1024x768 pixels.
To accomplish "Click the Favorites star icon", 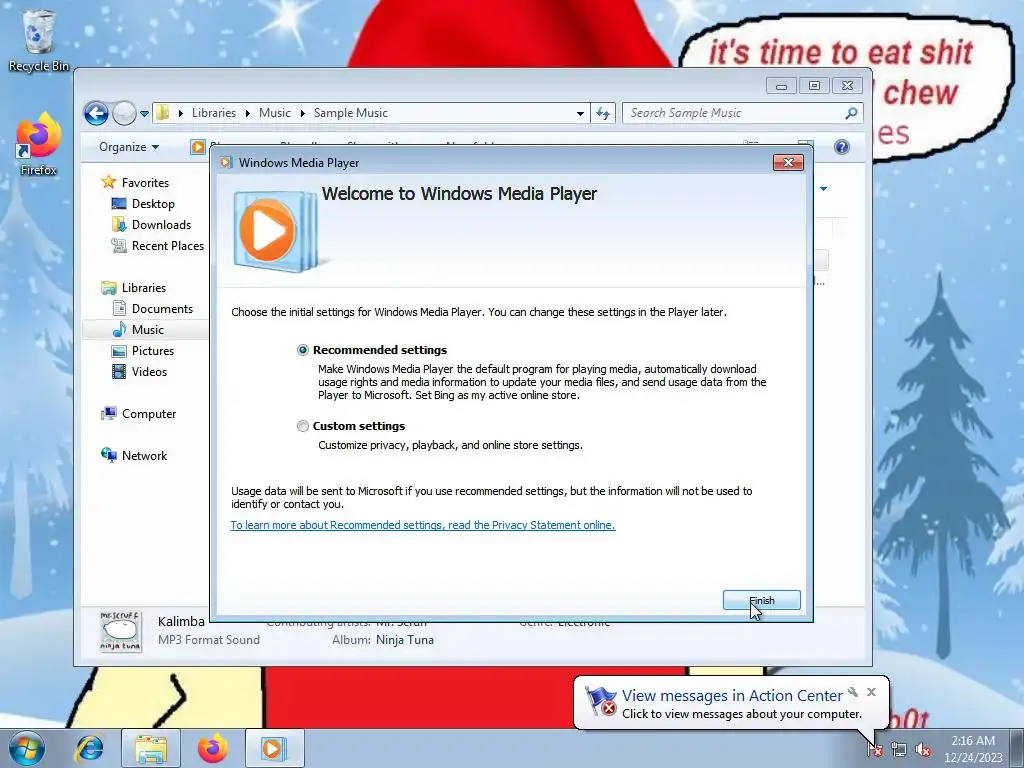I will (108, 182).
